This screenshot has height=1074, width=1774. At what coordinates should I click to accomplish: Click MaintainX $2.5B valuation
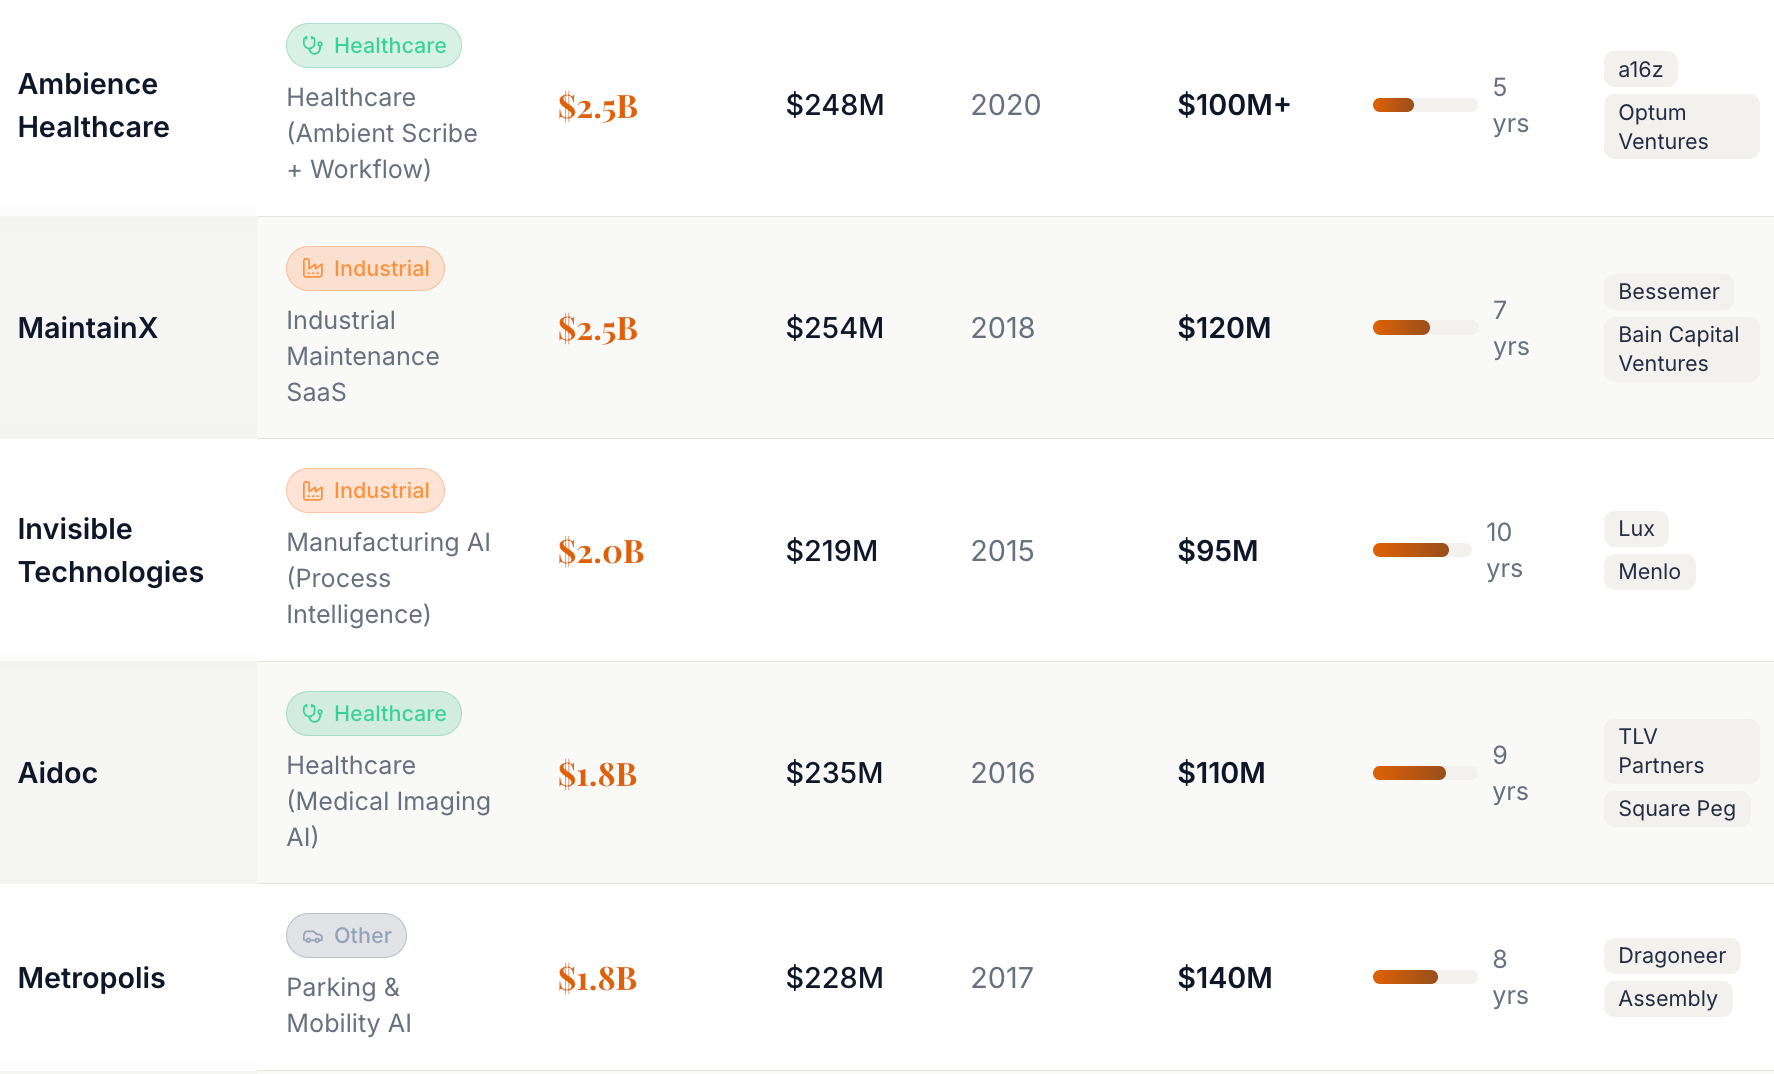(x=598, y=328)
